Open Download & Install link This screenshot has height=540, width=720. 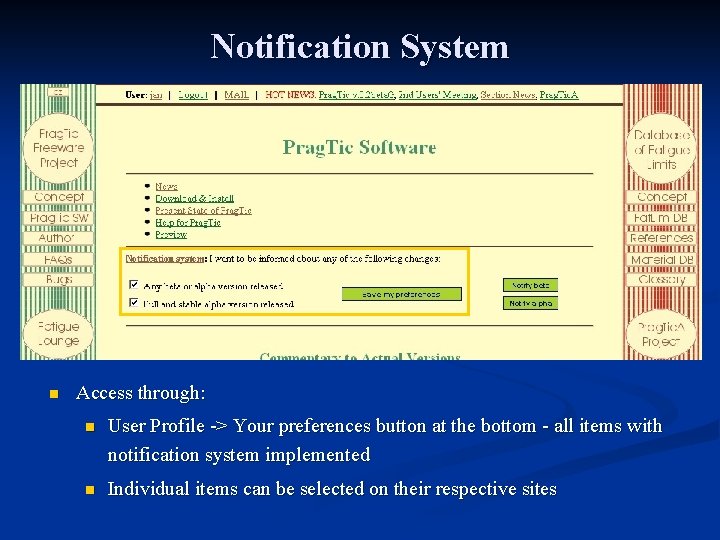tap(195, 198)
